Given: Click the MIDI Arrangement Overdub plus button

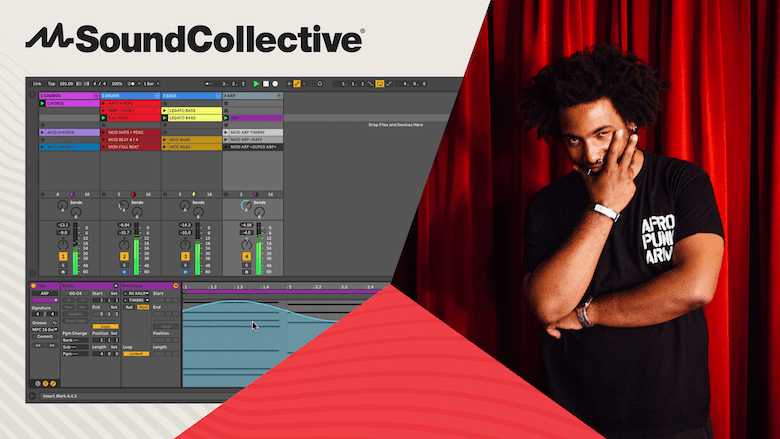Looking at the screenshot, I should (x=289, y=84).
